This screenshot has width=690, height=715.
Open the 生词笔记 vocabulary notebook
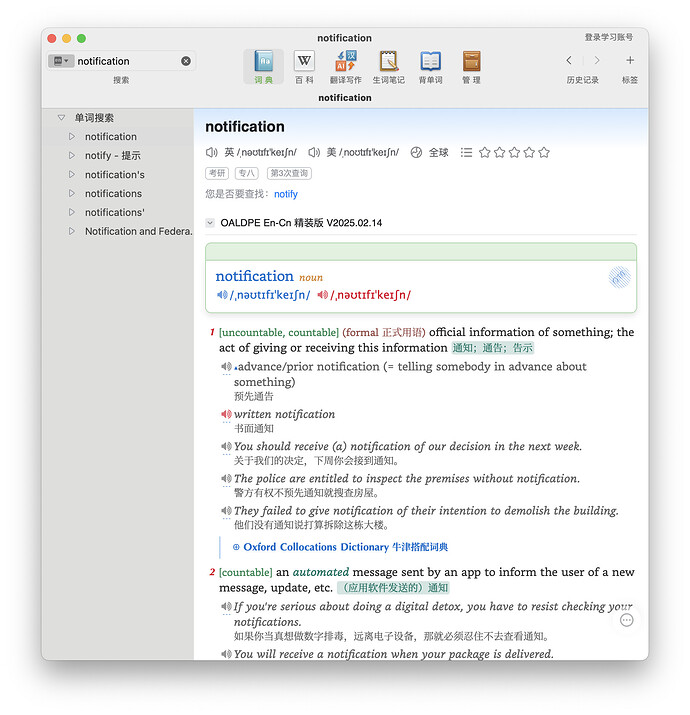click(x=388, y=67)
